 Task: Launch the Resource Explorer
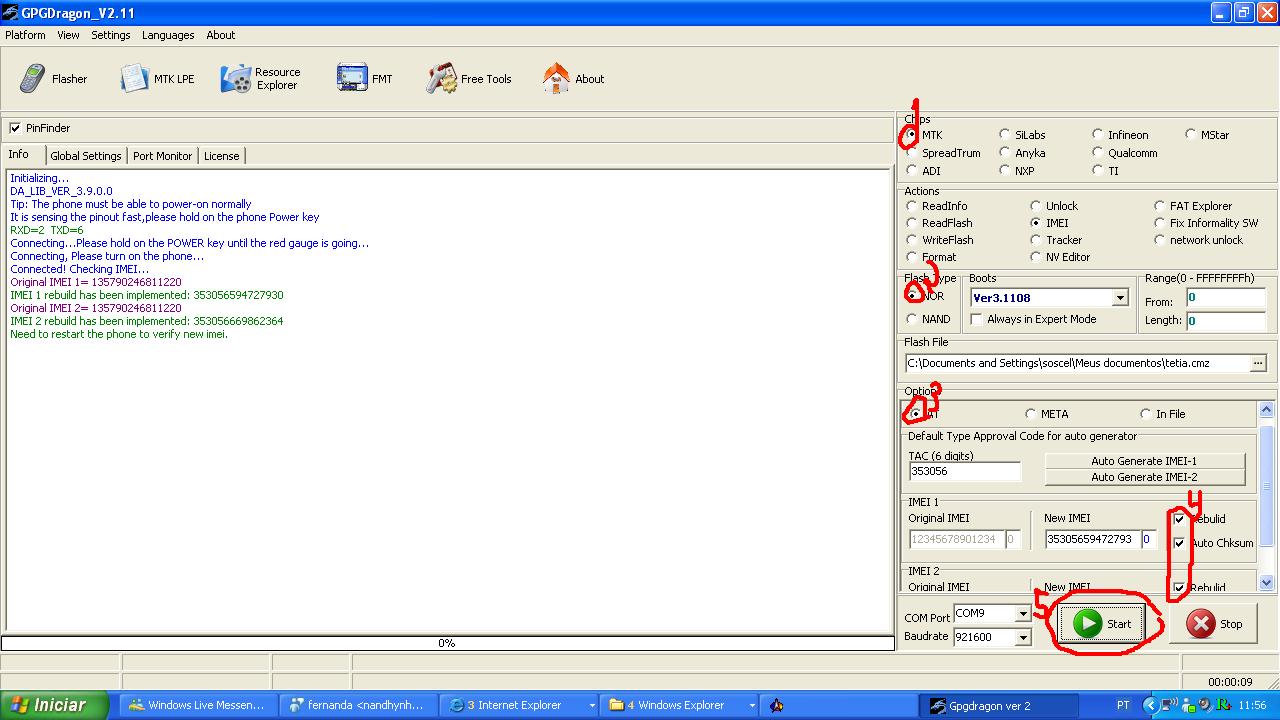click(x=261, y=78)
